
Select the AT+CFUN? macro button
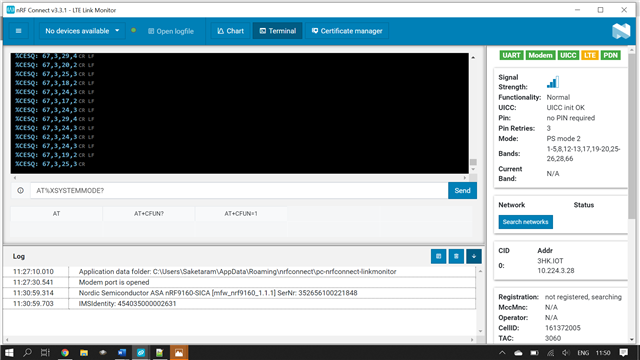pos(149,213)
